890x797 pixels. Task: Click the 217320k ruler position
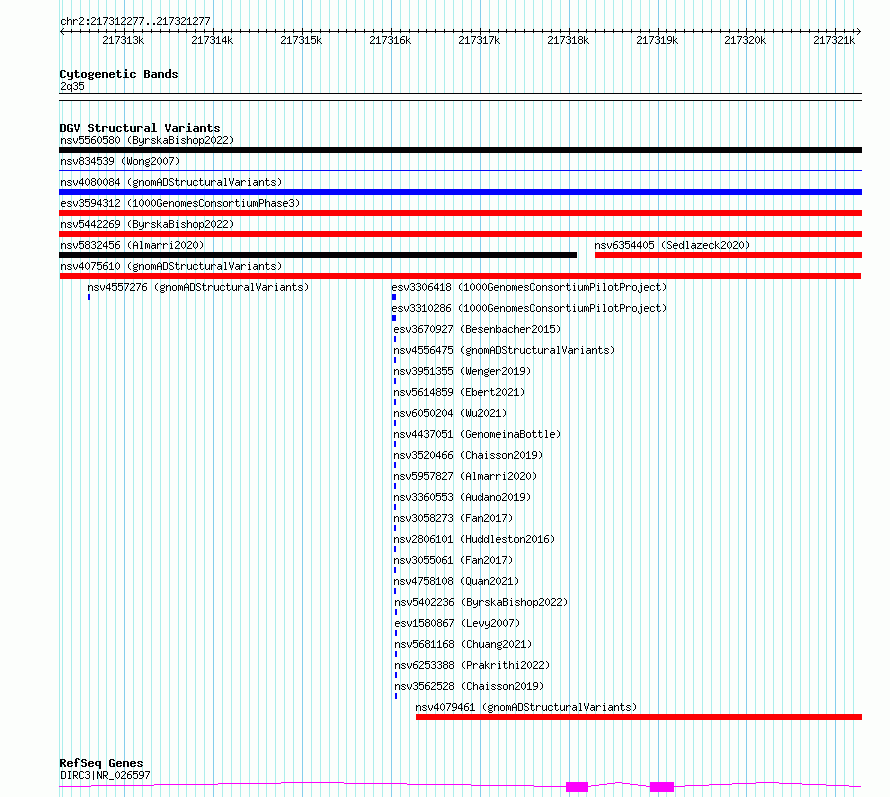point(745,40)
